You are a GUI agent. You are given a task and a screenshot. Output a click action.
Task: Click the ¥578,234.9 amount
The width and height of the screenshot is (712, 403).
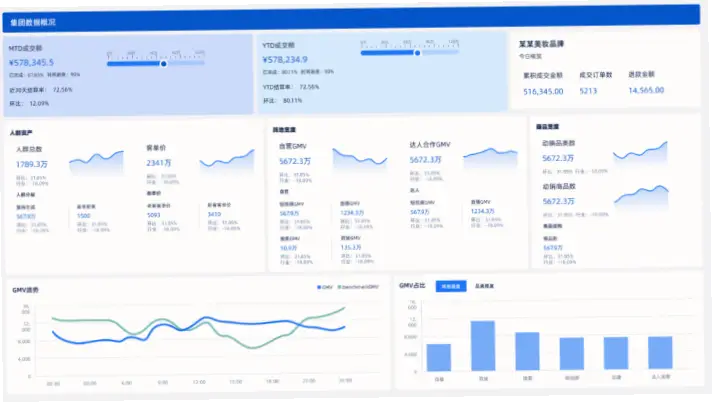(285, 59)
